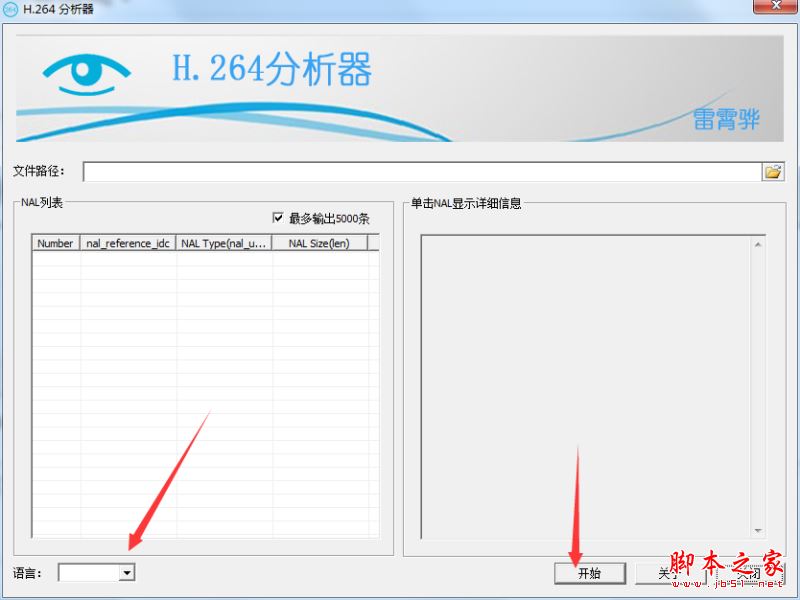The image size is (800, 600).
Task: Sort by the Number column header
Action: (56, 243)
